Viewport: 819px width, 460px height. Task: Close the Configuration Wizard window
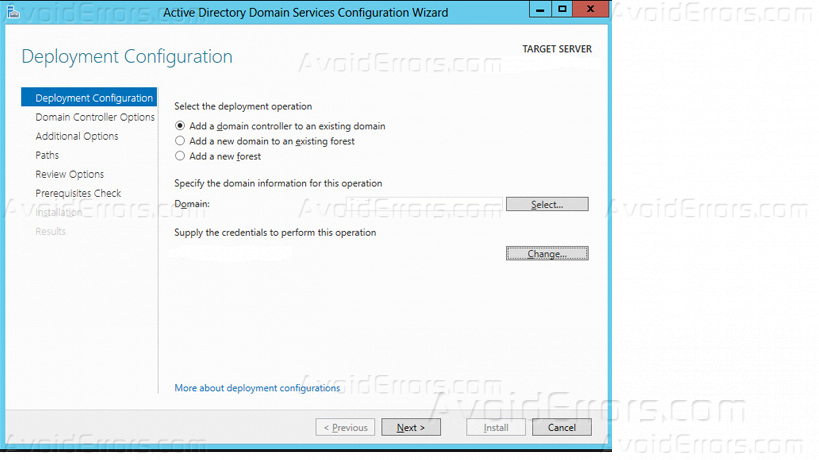click(590, 10)
